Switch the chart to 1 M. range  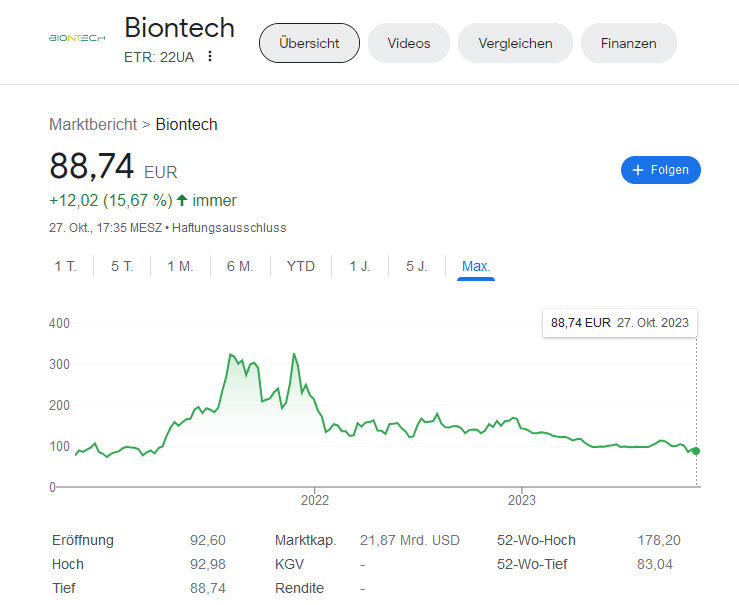coord(181,266)
